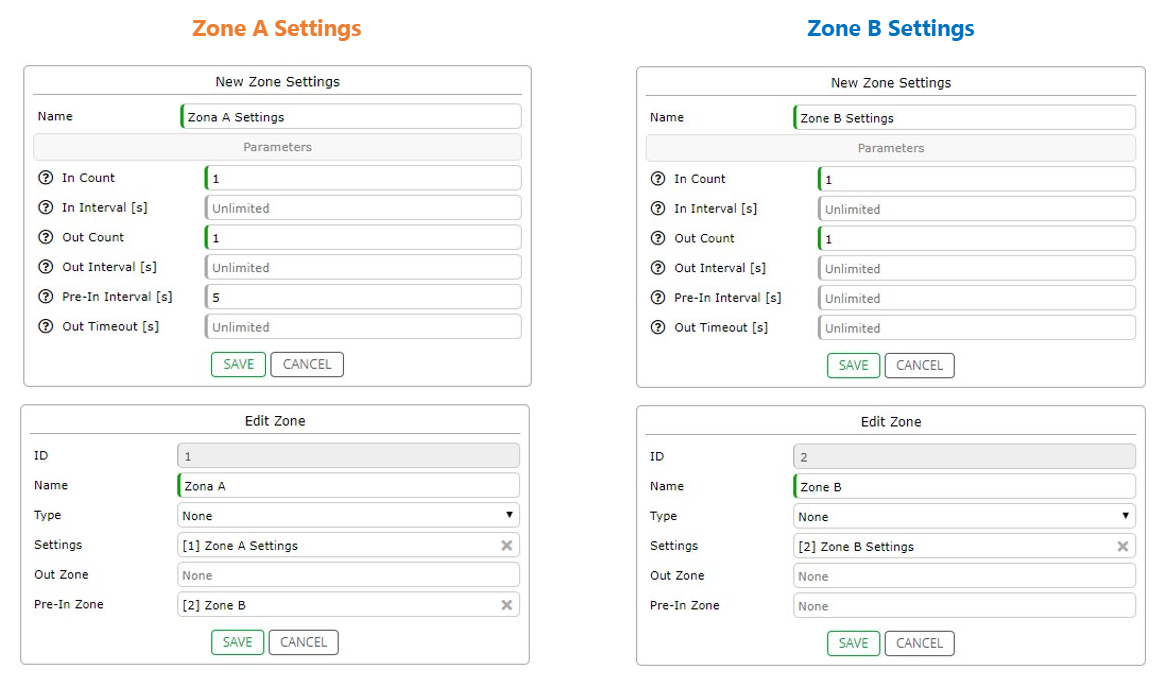The height and width of the screenshot is (673, 1169).
Task: Select Out Timeout field in Zone A settings
Action: coord(363,326)
